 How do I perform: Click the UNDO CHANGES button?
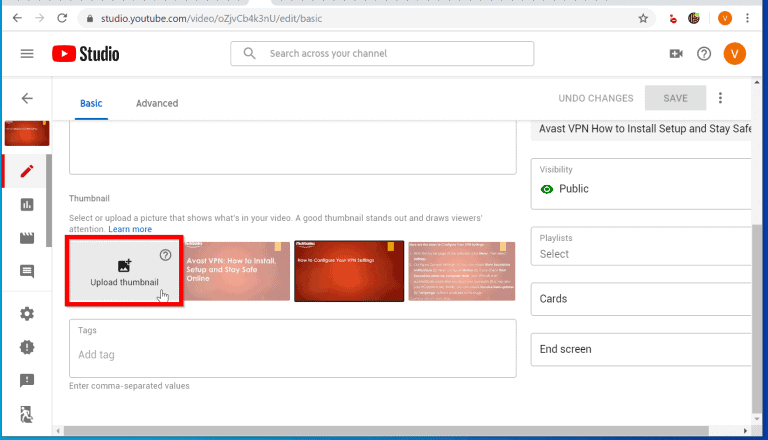[596, 98]
